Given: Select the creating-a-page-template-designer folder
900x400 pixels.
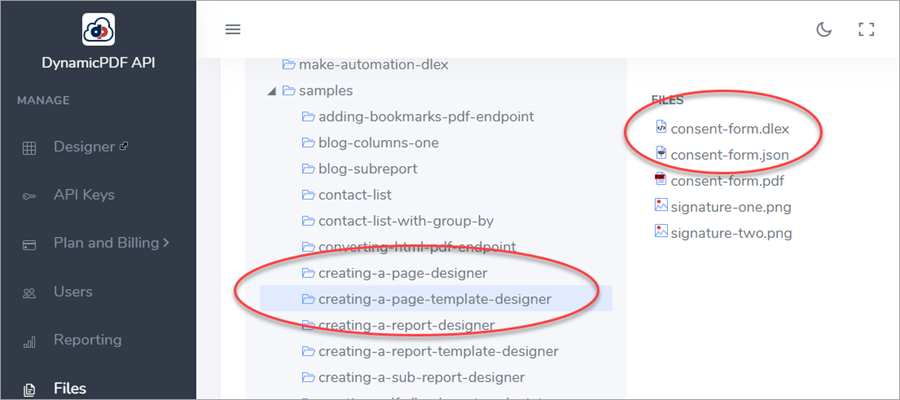Looking at the screenshot, I should [434, 298].
